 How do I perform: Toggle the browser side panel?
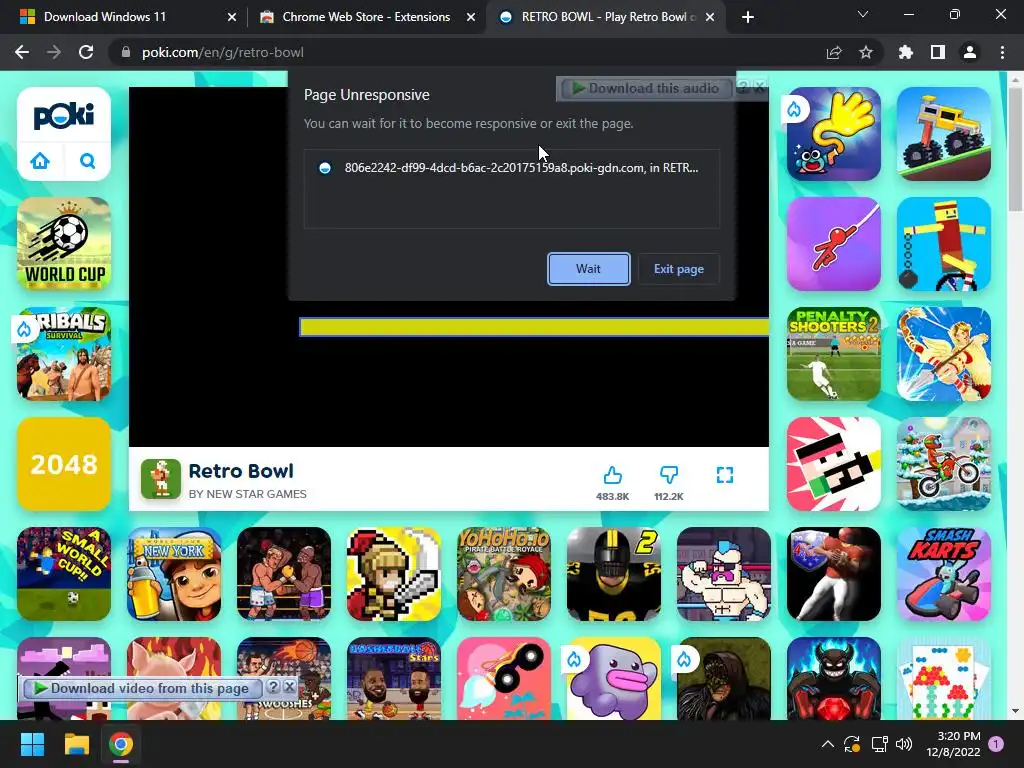[938, 52]
